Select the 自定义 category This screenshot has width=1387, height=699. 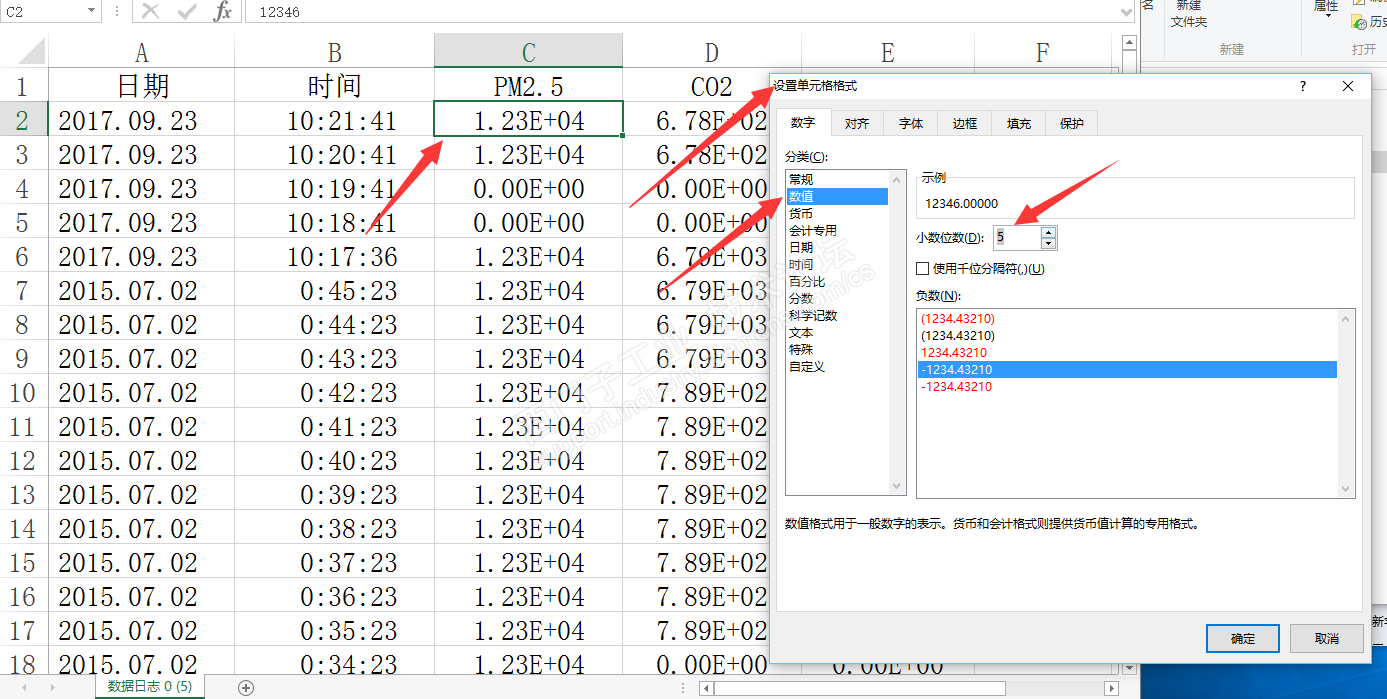coord(837,366)
